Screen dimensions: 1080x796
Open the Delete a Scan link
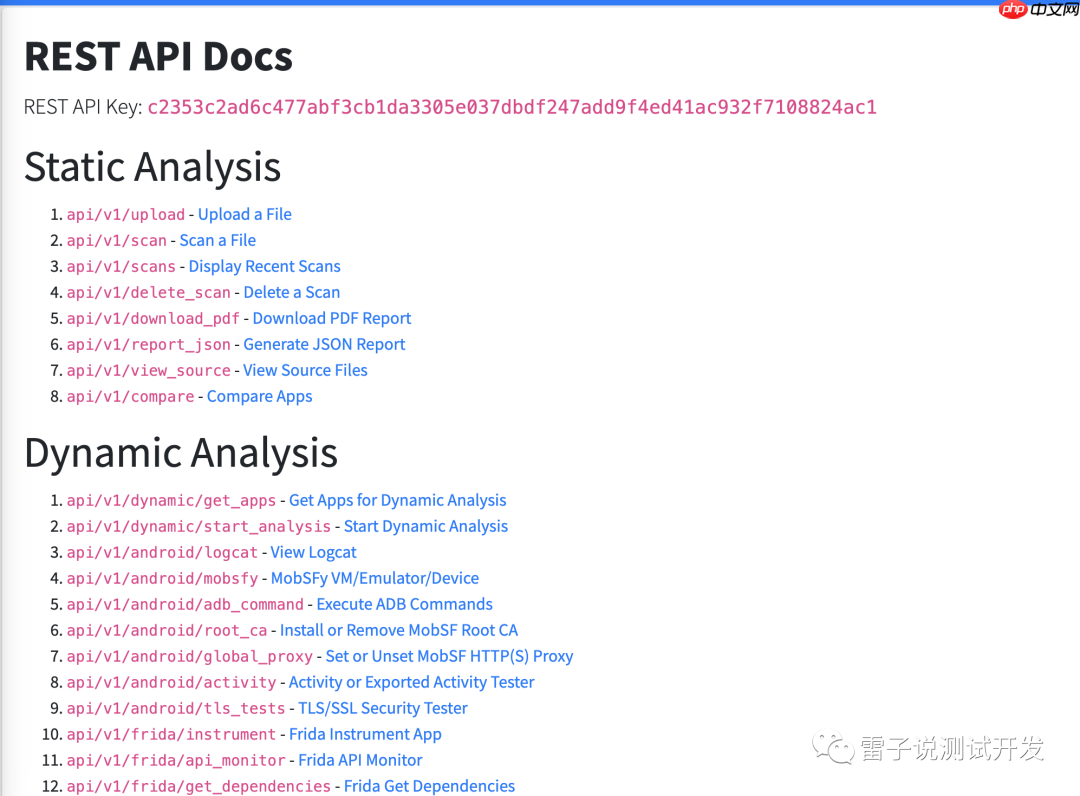click(x=292, y=293)
